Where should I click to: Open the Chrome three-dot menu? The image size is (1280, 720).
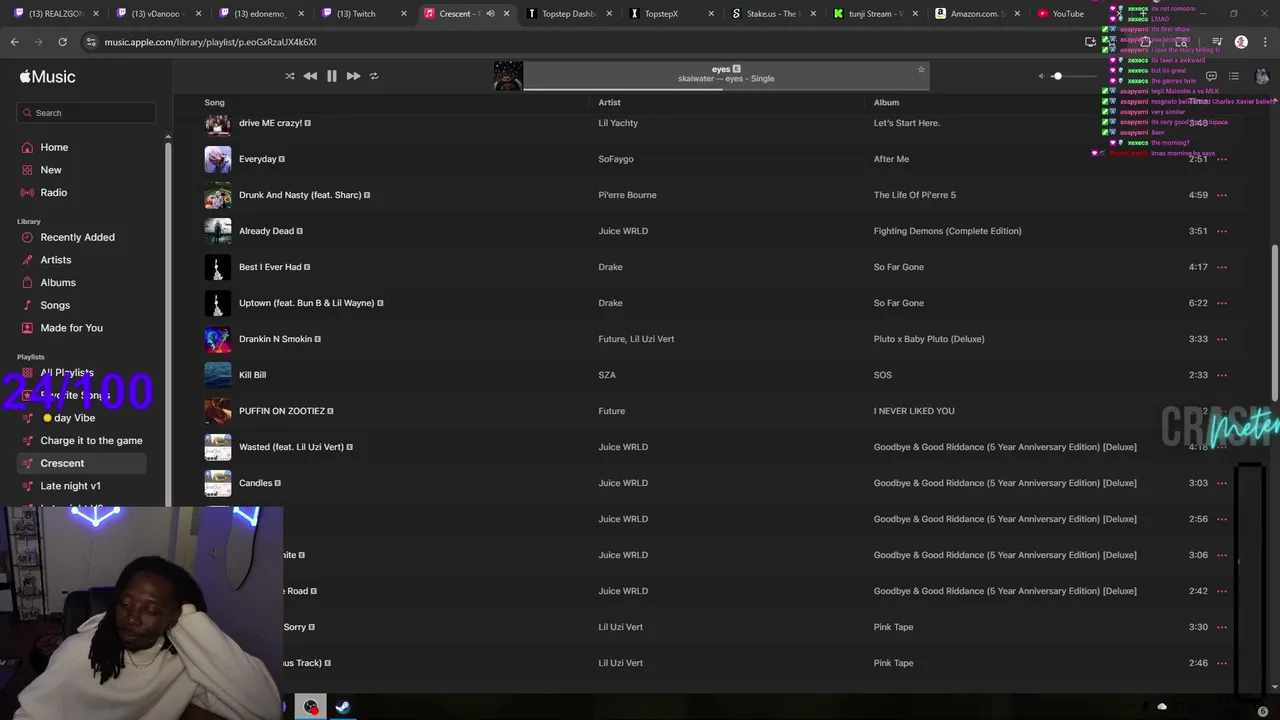[1265, 42]
